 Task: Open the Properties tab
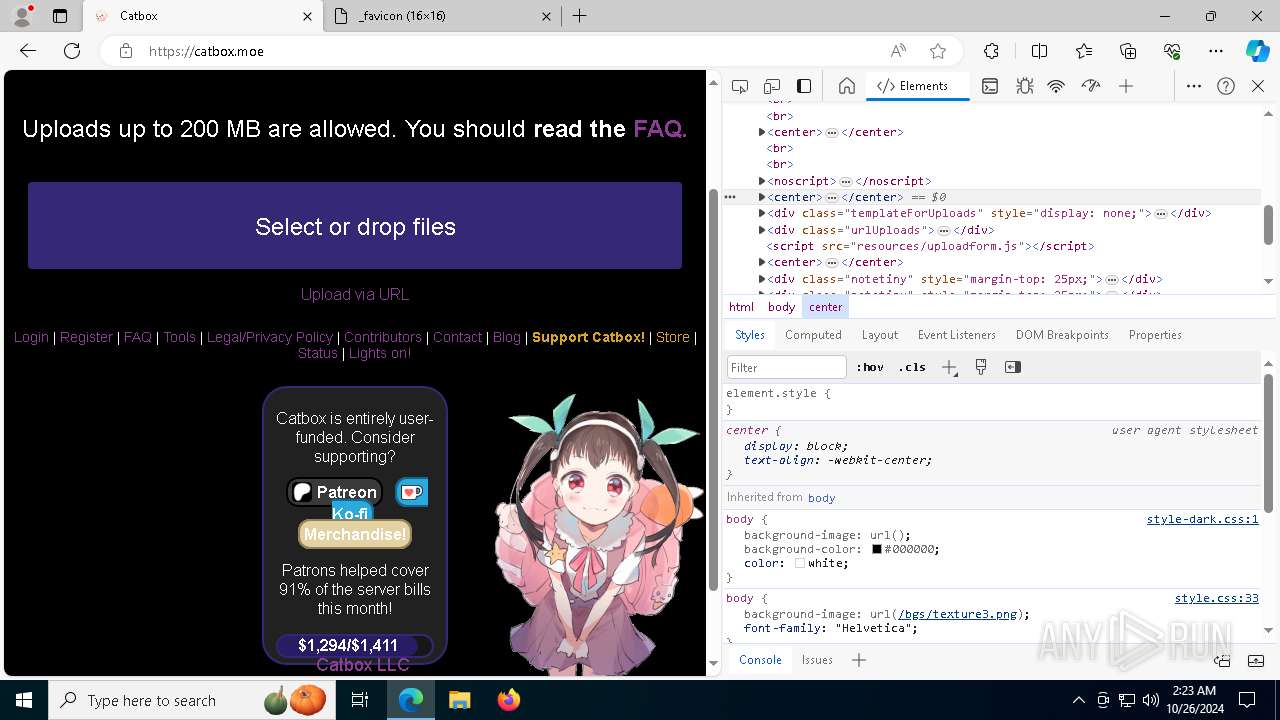tap(1155, 335)
